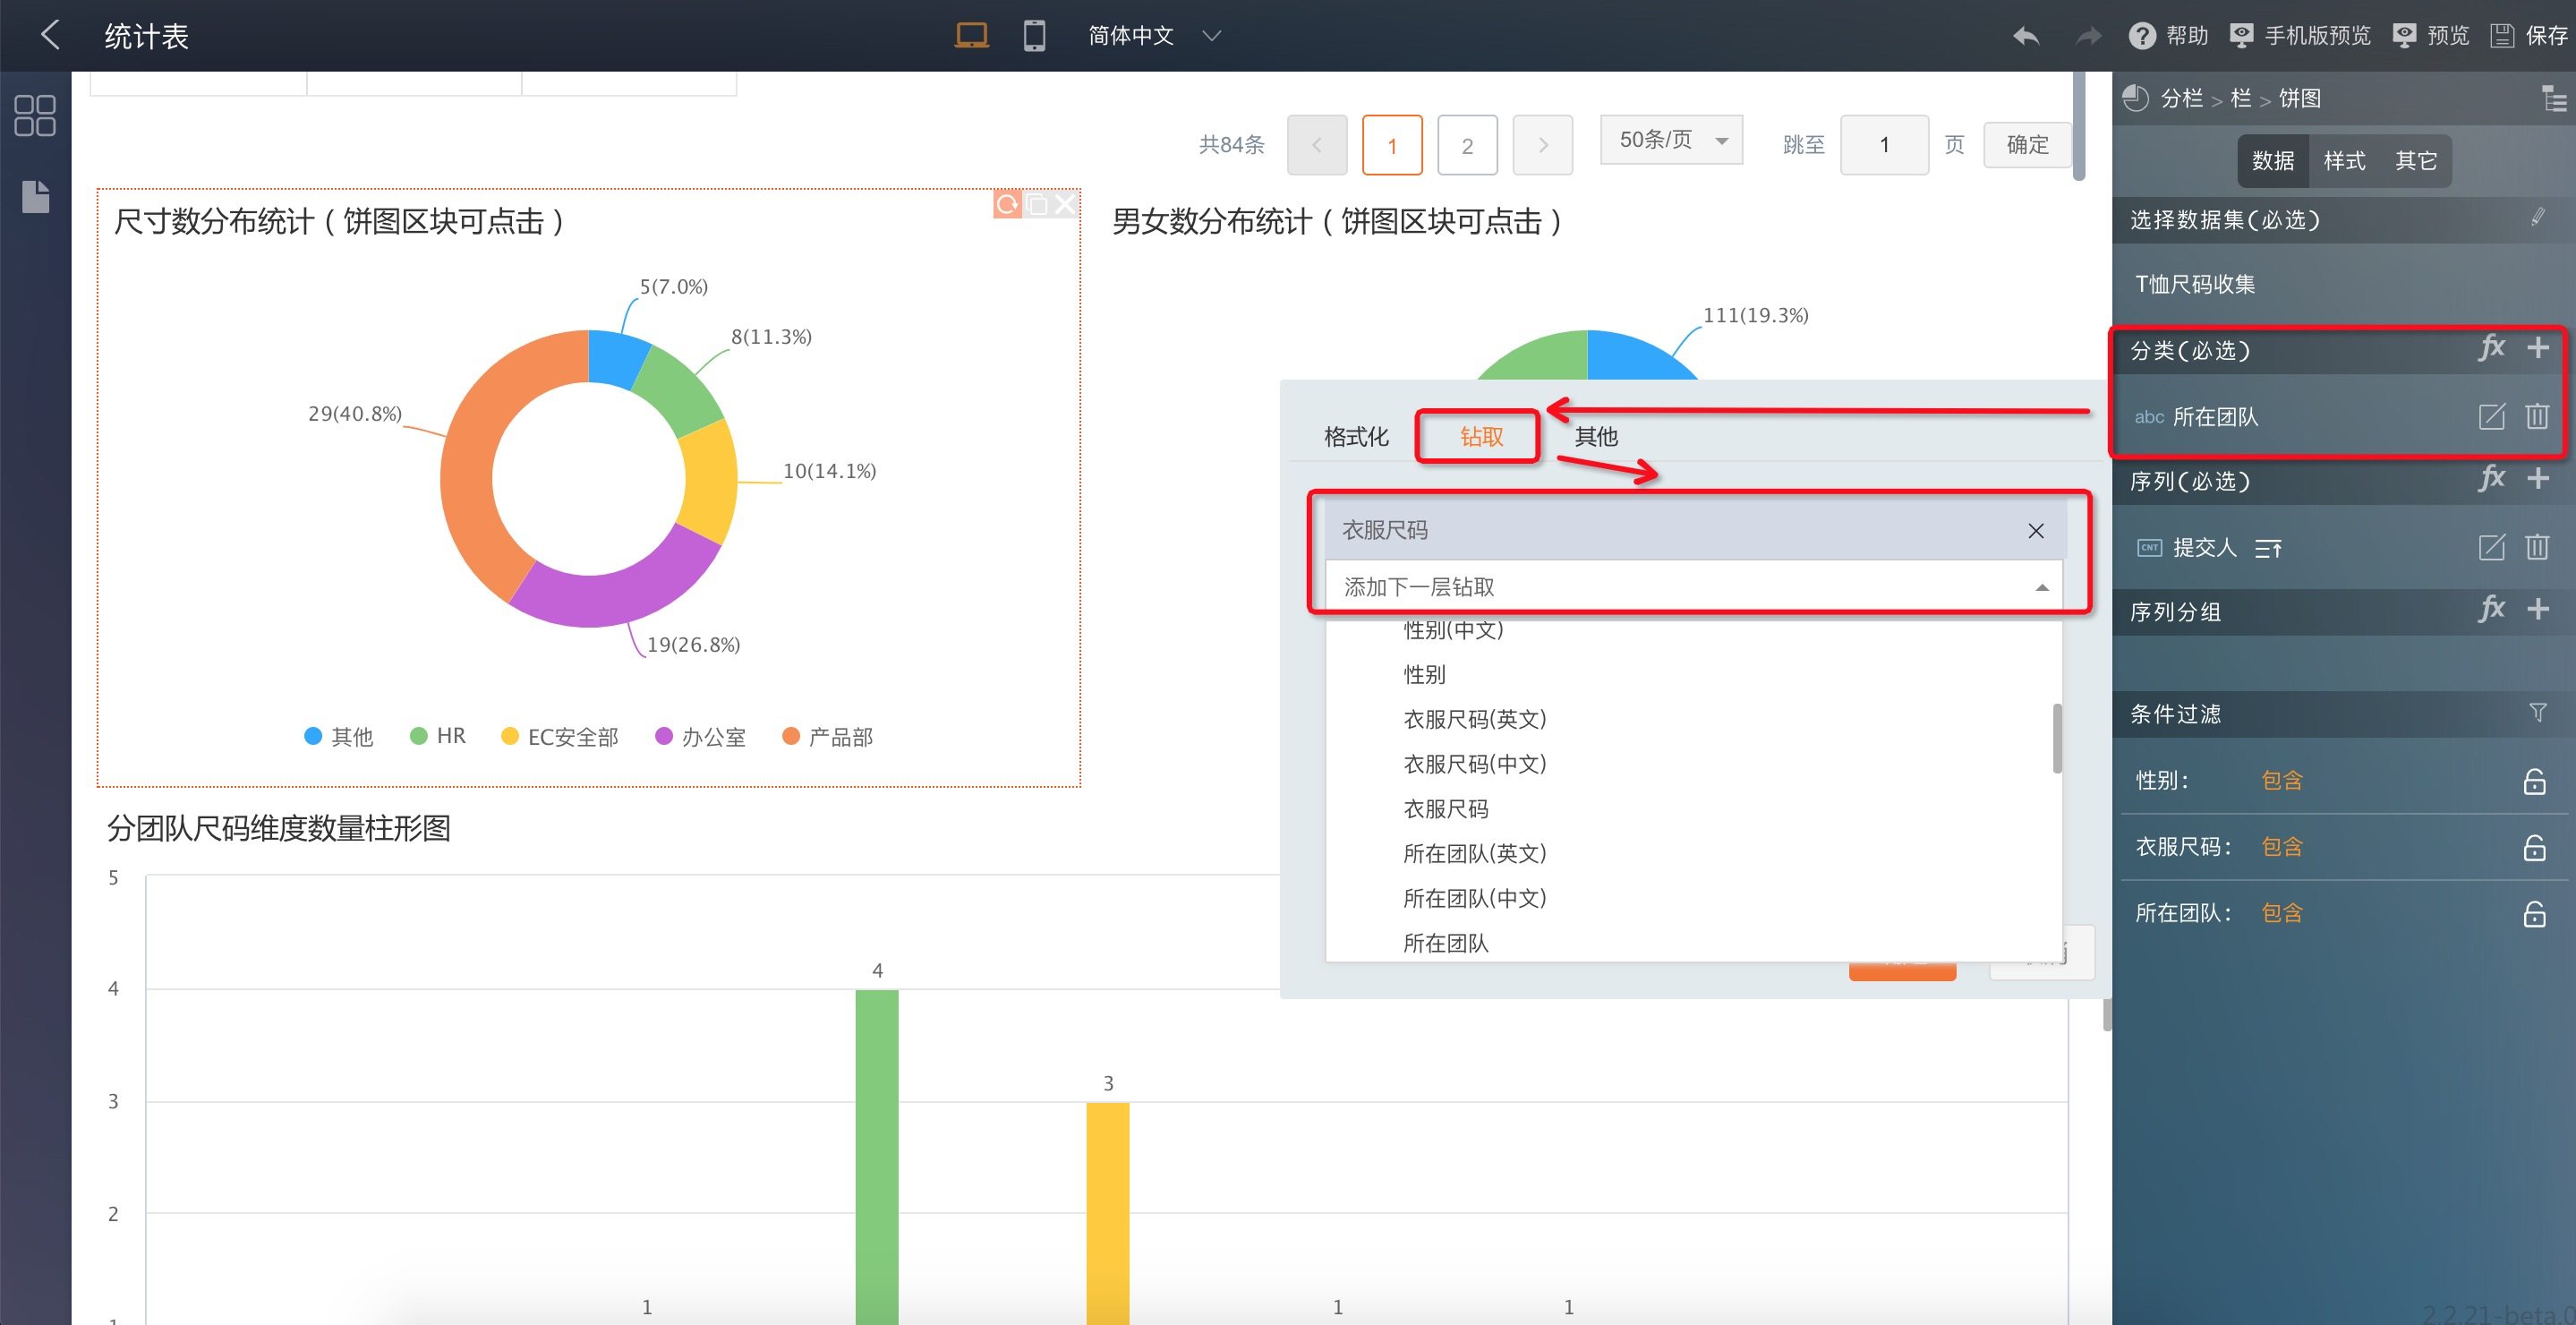
Task: Edit the 提交人 series field
Action: [x=2491, y=547]
